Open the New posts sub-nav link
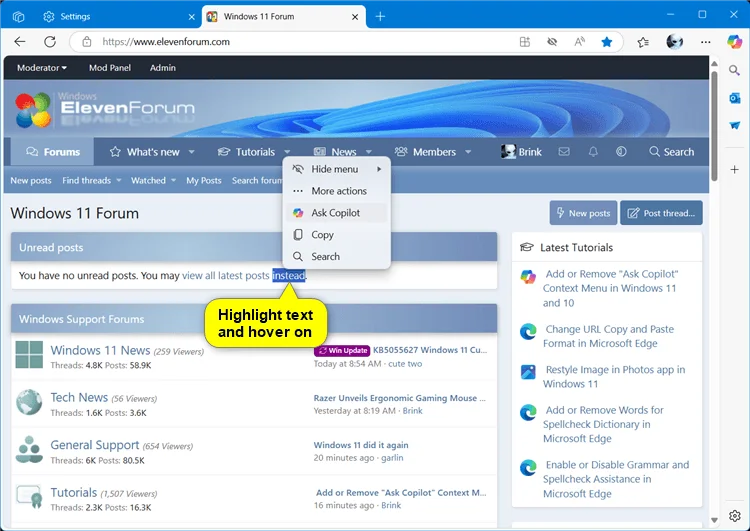Viewport: 750px width, 531px height. coord(31,181)
